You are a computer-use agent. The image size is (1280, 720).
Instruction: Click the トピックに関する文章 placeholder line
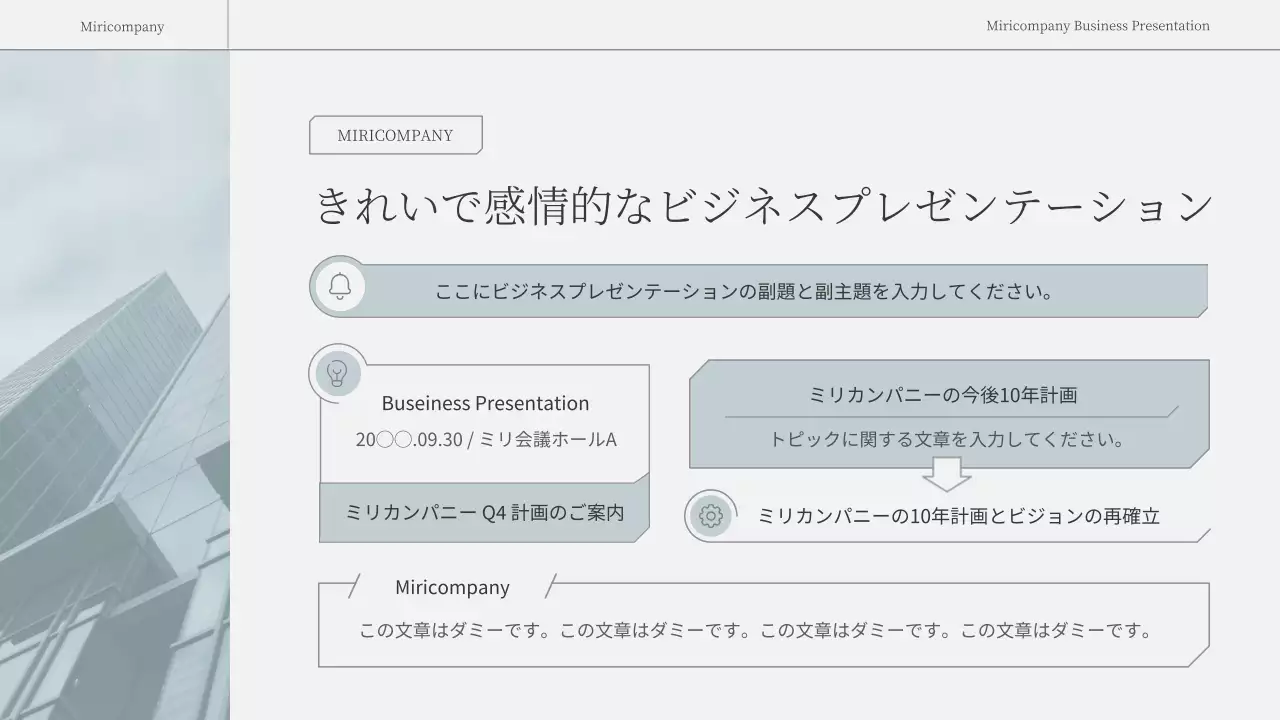coord(948,438)
